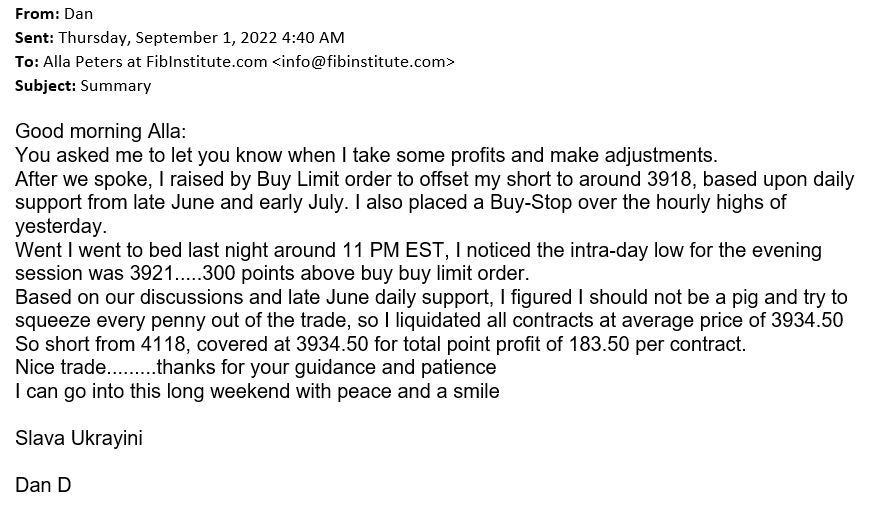Viewport: 877px width, 506px height.
Task: Click the Buy-Stop phrase in body
Action: (x=531, y=202)
